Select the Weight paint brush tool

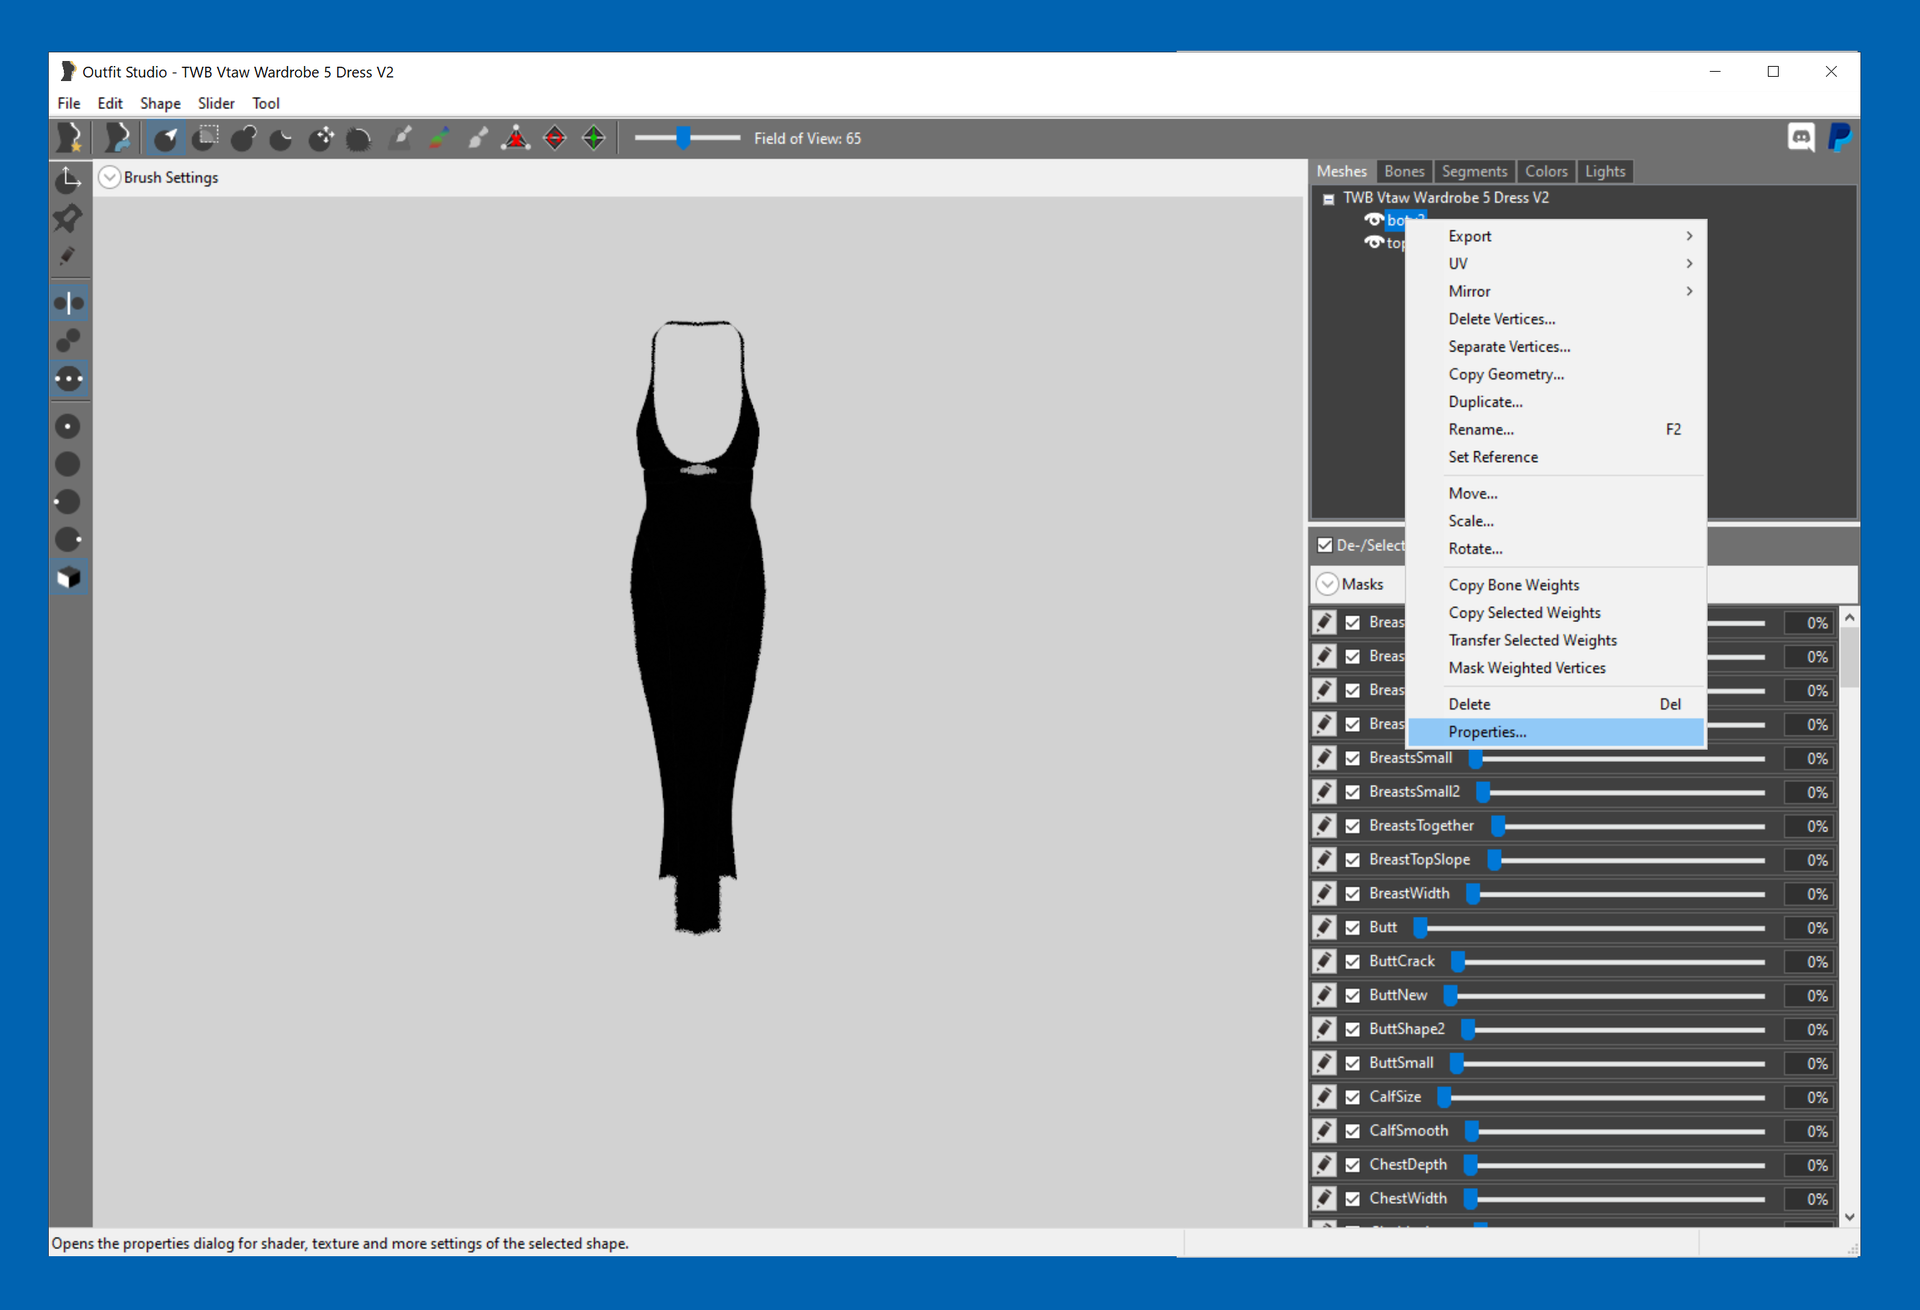[x=401, y=138]
